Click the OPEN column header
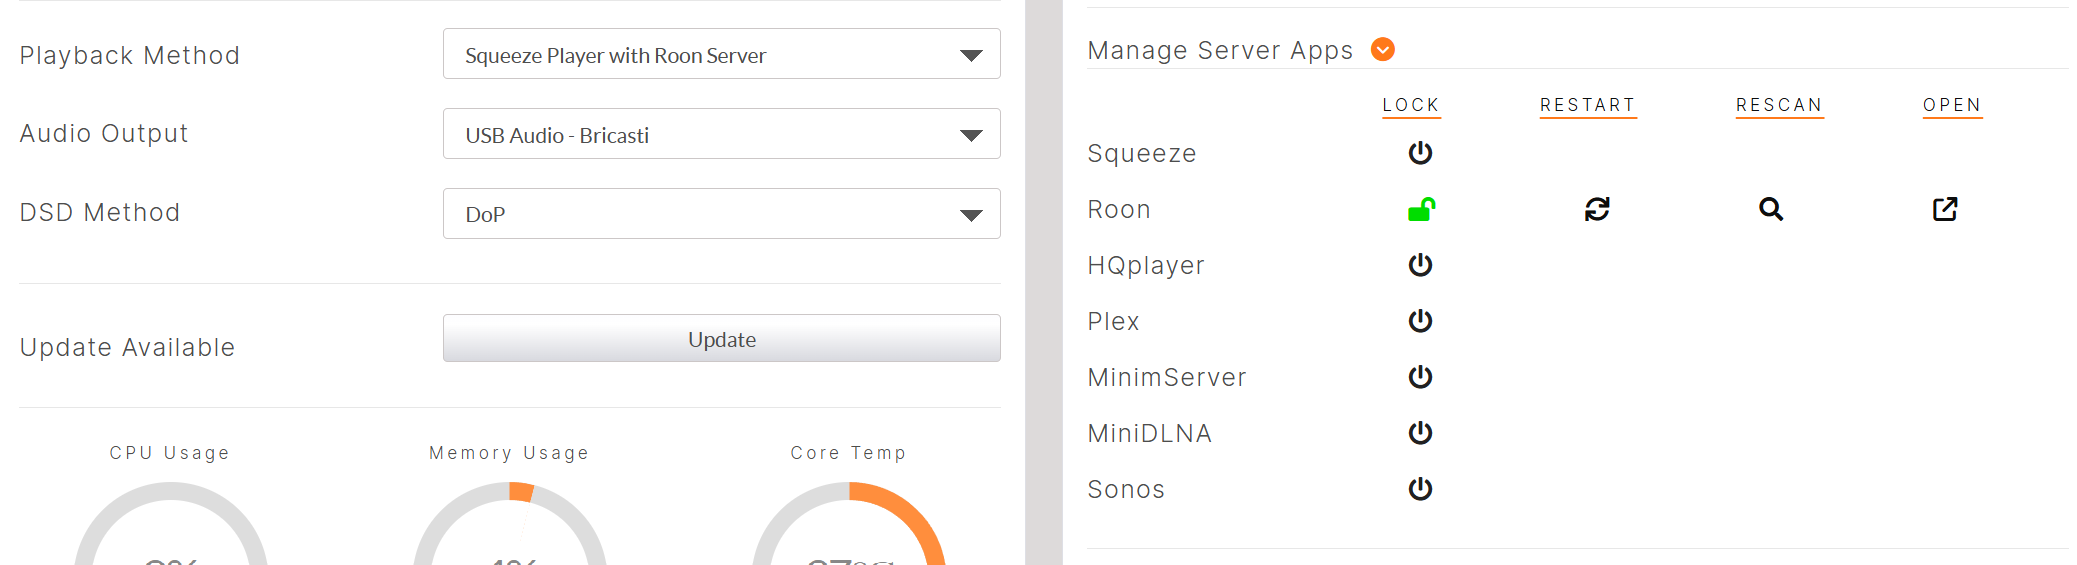Viewport: 2077px width, 565px height. 1952,106
